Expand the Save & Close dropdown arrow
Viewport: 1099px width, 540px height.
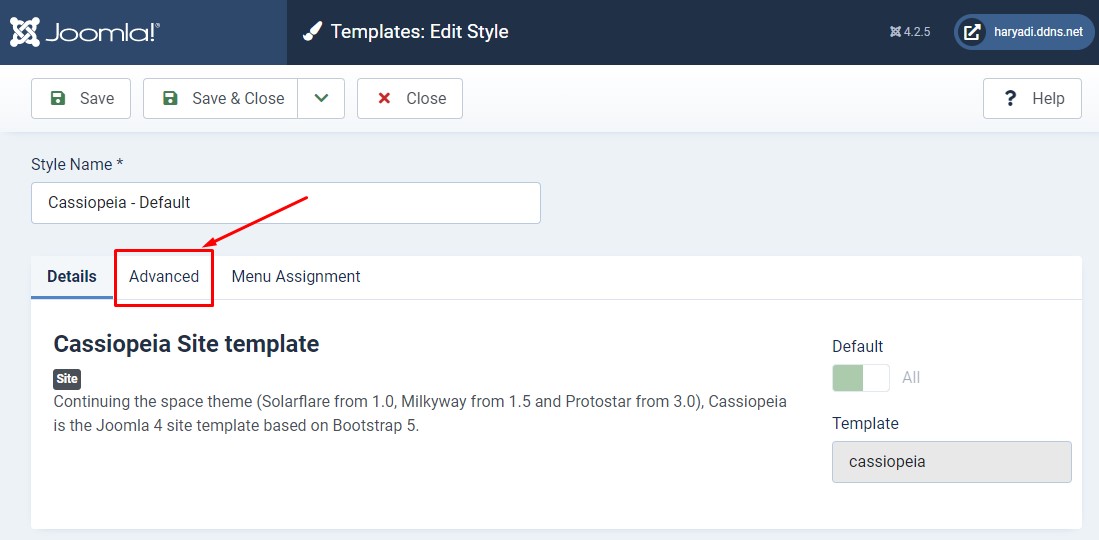(321, 98)
